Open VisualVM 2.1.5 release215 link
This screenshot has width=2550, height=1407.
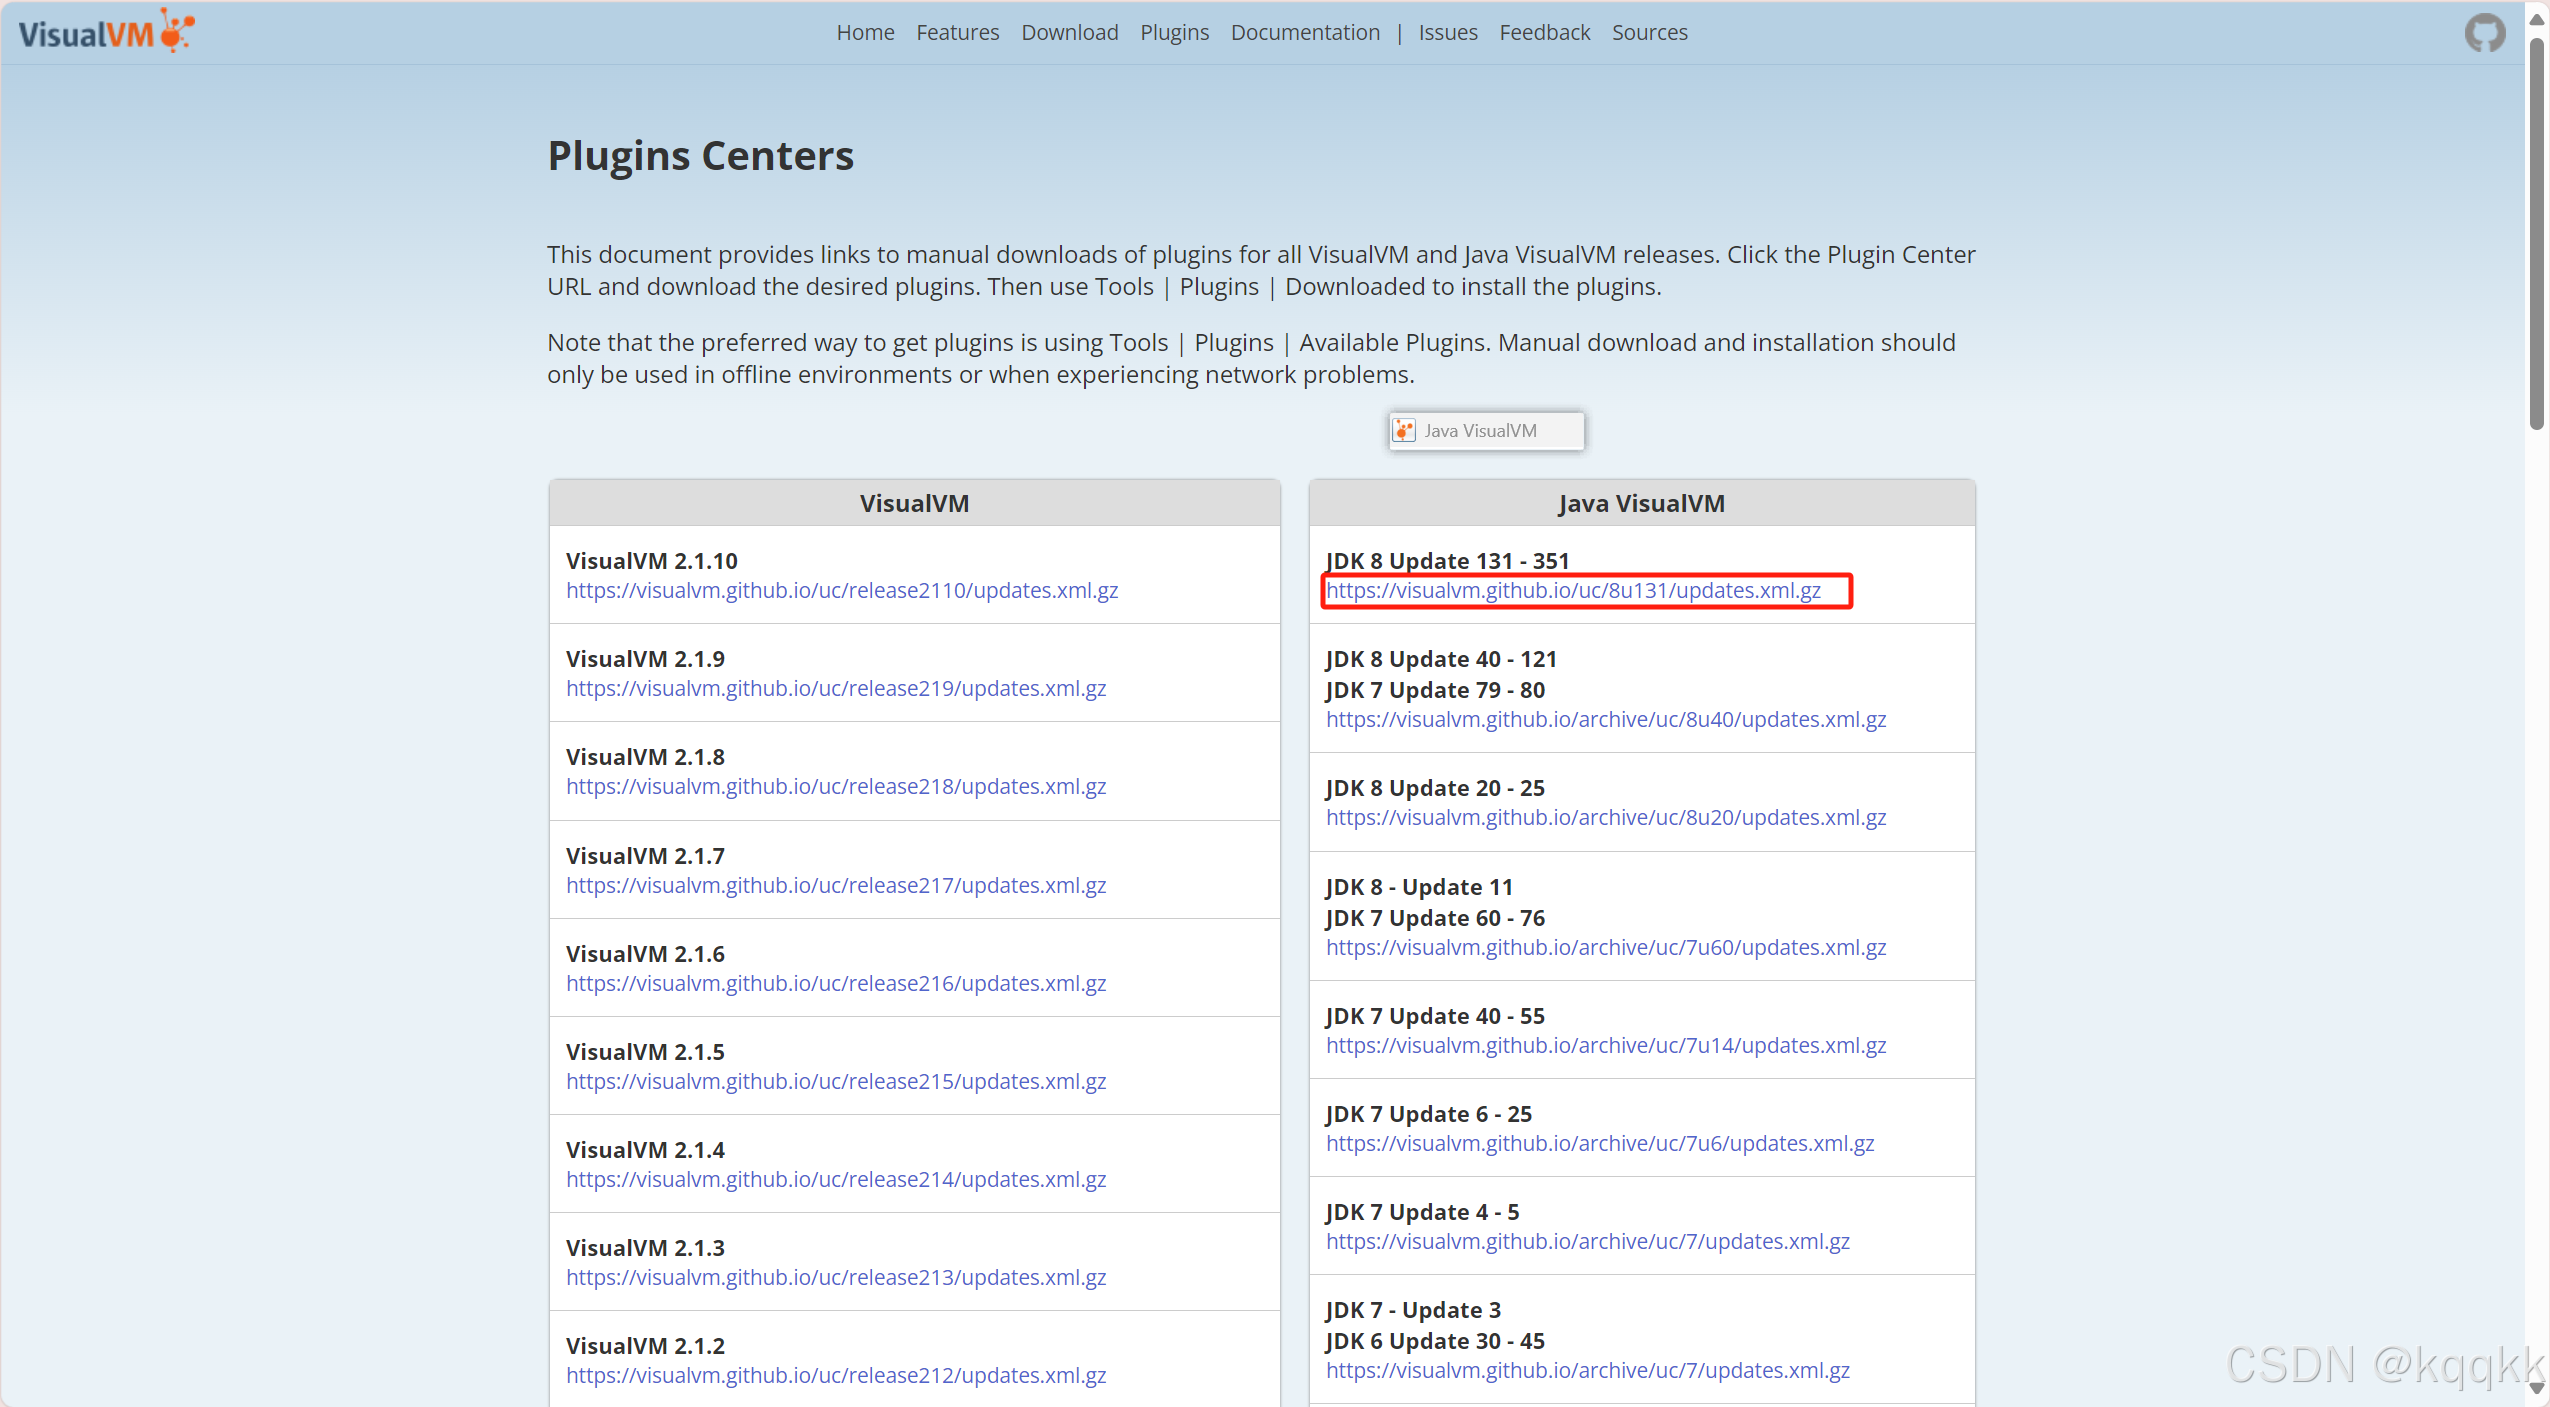tap(835, 1082)
